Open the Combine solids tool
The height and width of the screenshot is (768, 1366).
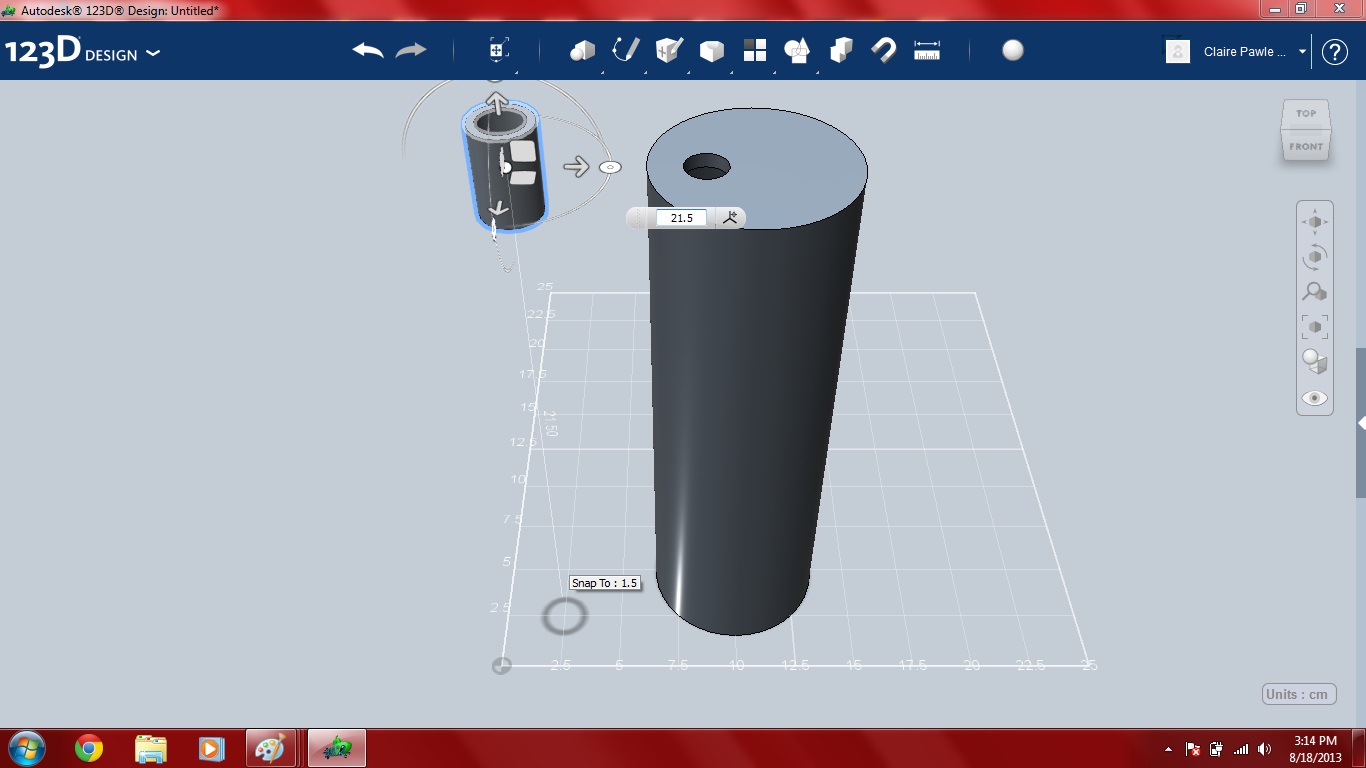(841, 50)
